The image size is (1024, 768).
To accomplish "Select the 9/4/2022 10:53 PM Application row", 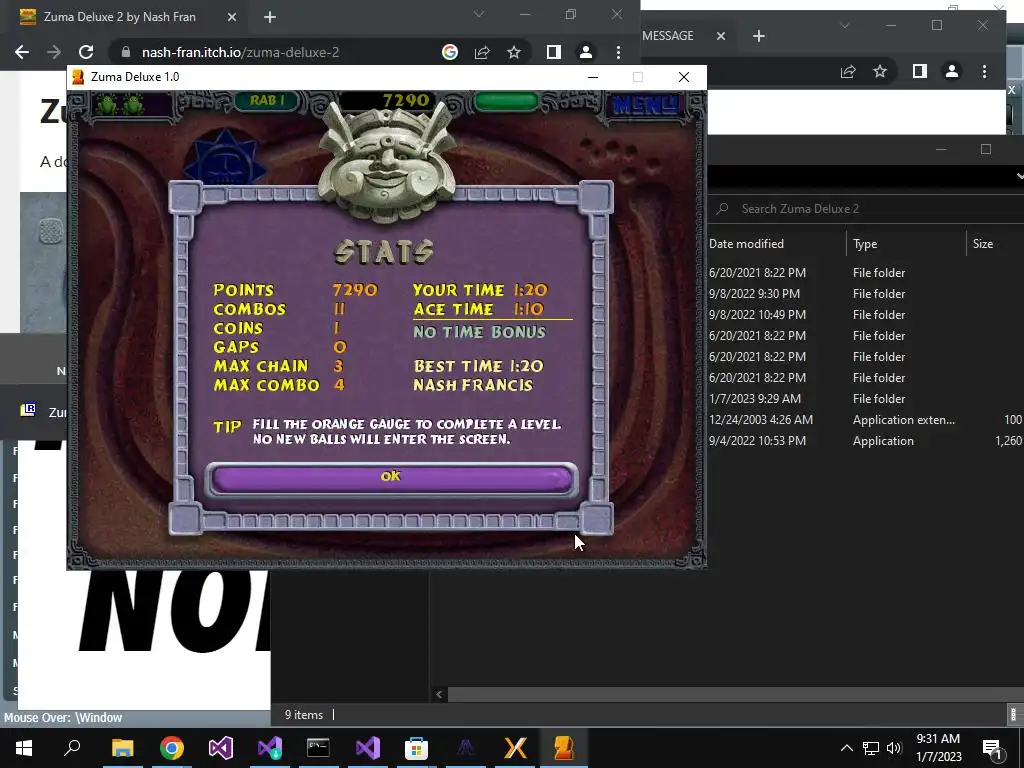I will click(865, 441).
